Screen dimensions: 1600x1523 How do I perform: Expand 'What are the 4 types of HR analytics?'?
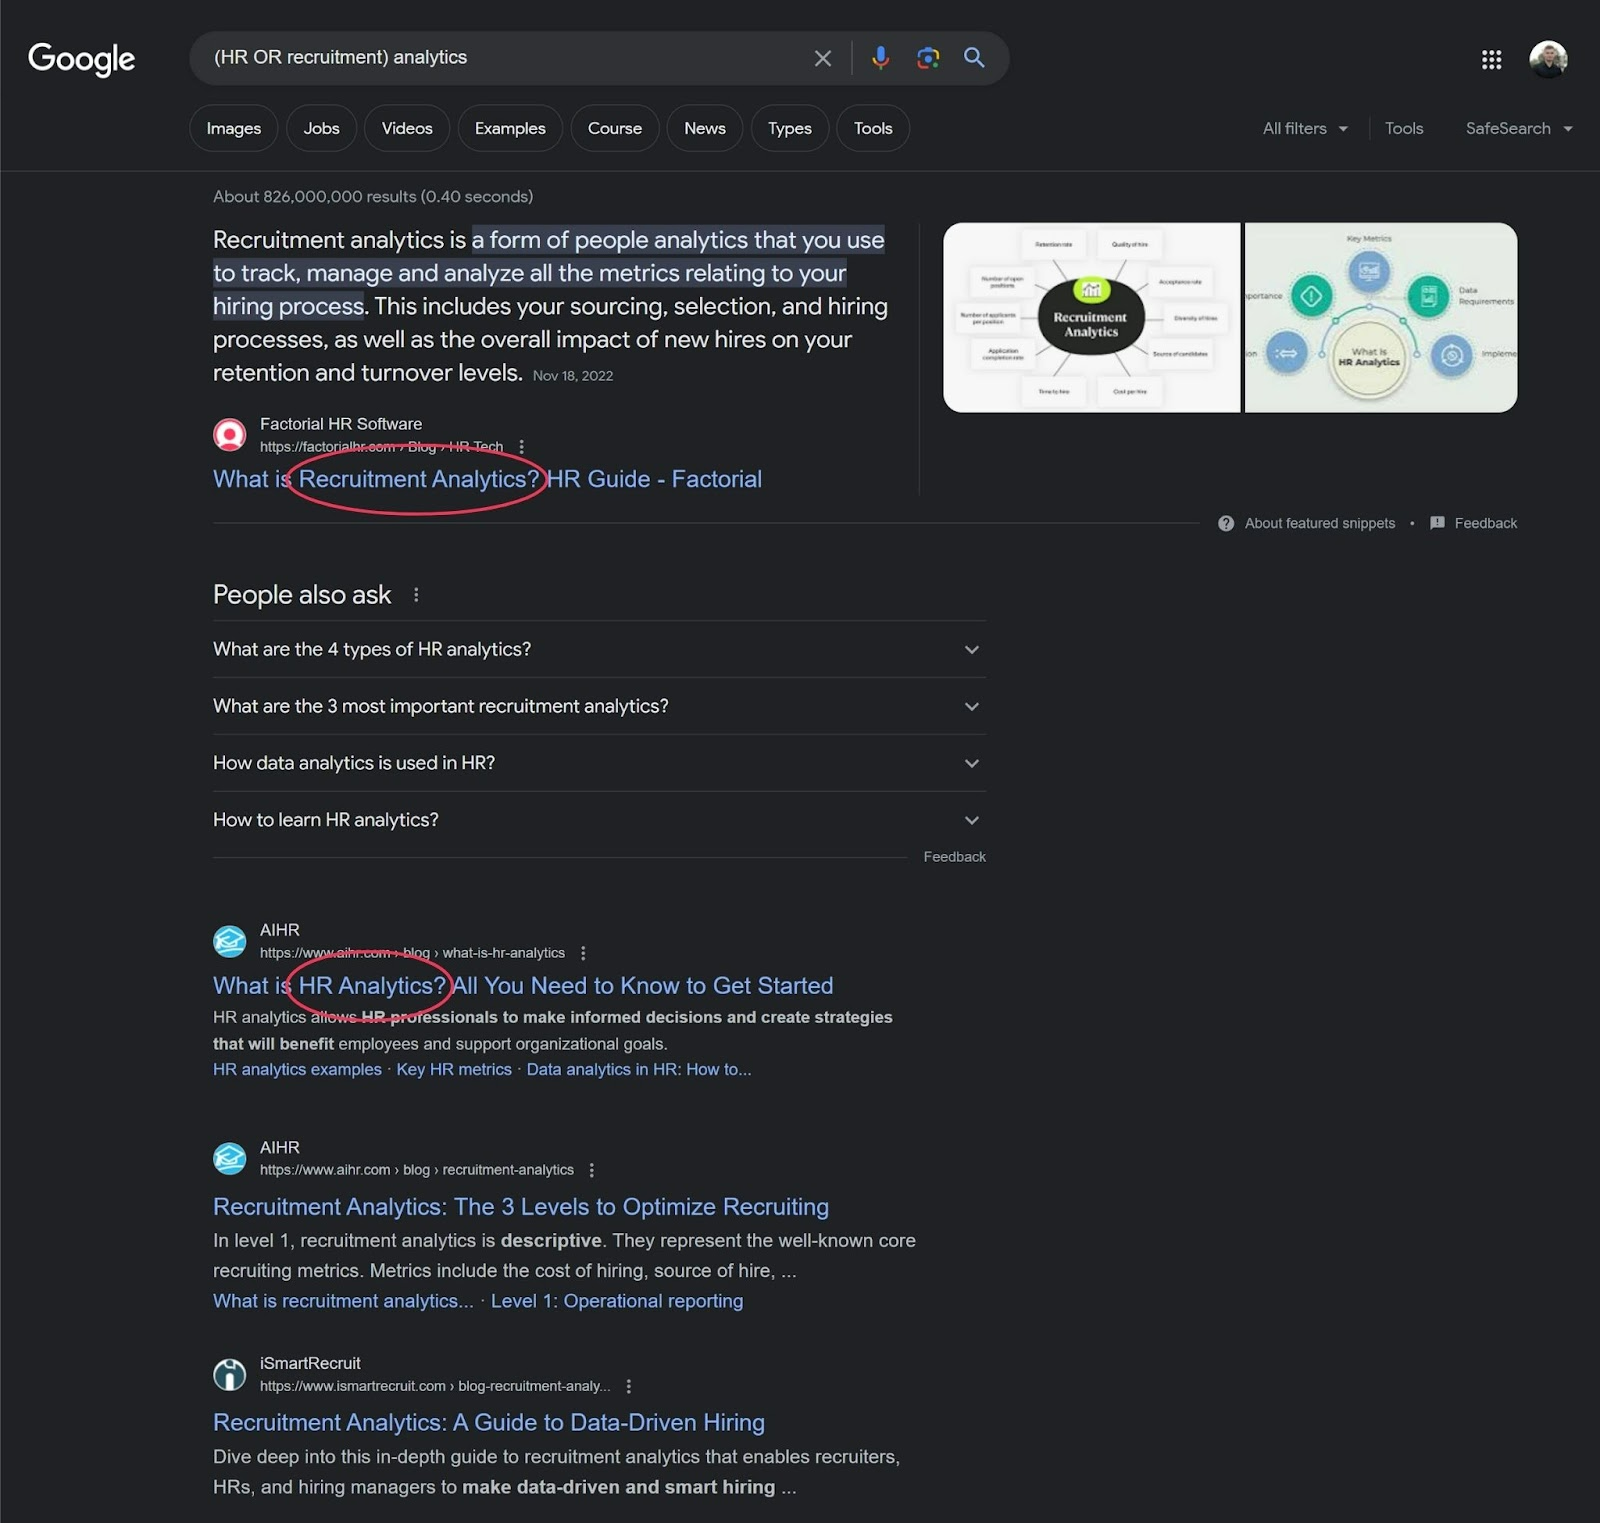(x=599, y=649)
